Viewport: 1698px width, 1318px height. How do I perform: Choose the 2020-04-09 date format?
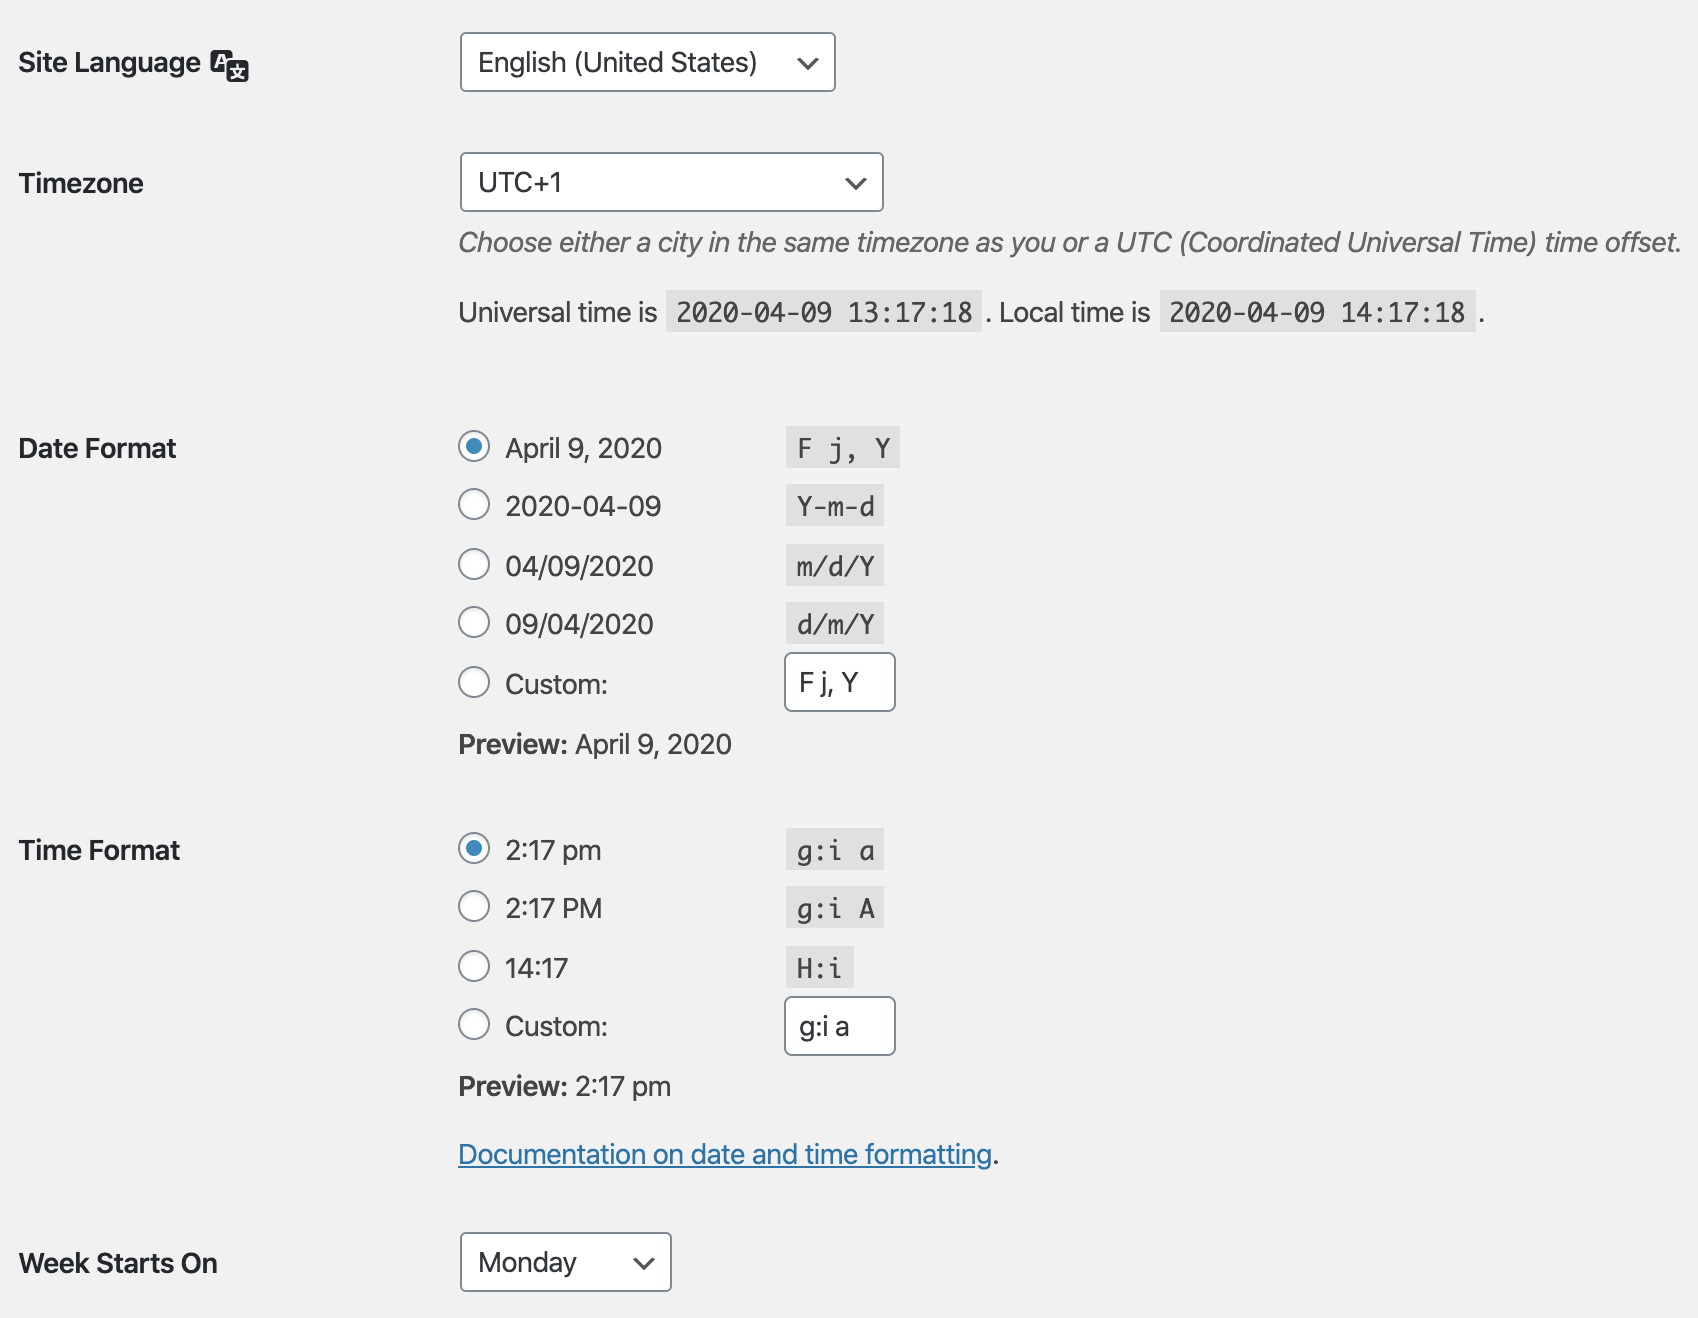pos(474,504)
